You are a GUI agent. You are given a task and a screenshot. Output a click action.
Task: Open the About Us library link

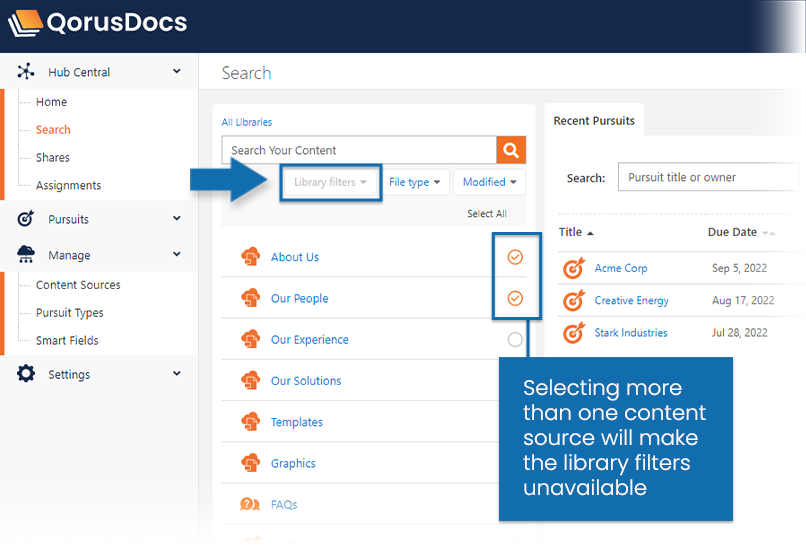point(295,257)
